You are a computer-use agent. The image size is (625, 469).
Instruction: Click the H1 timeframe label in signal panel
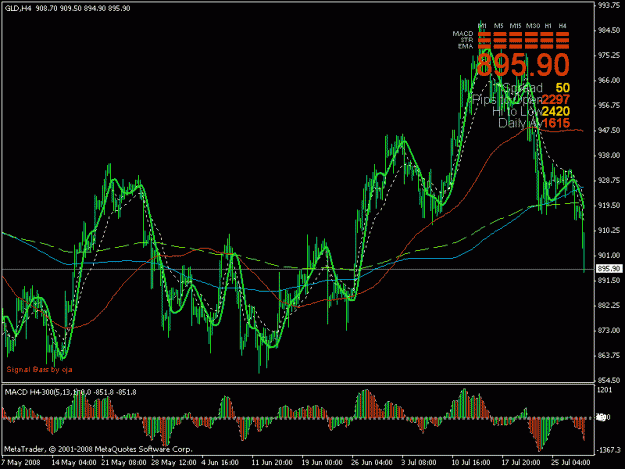(548, 26)
